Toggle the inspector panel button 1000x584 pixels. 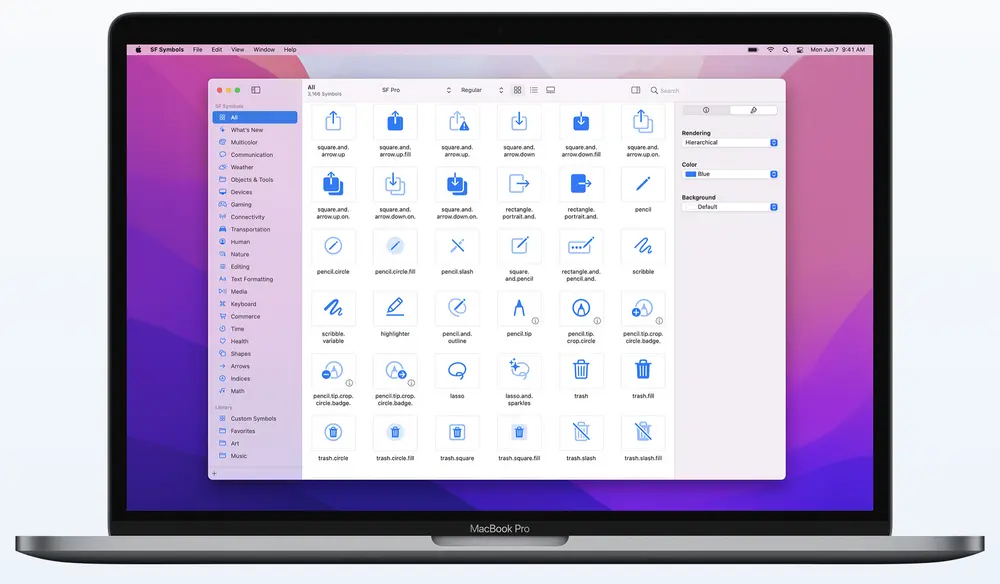click(x=635, y=90)
